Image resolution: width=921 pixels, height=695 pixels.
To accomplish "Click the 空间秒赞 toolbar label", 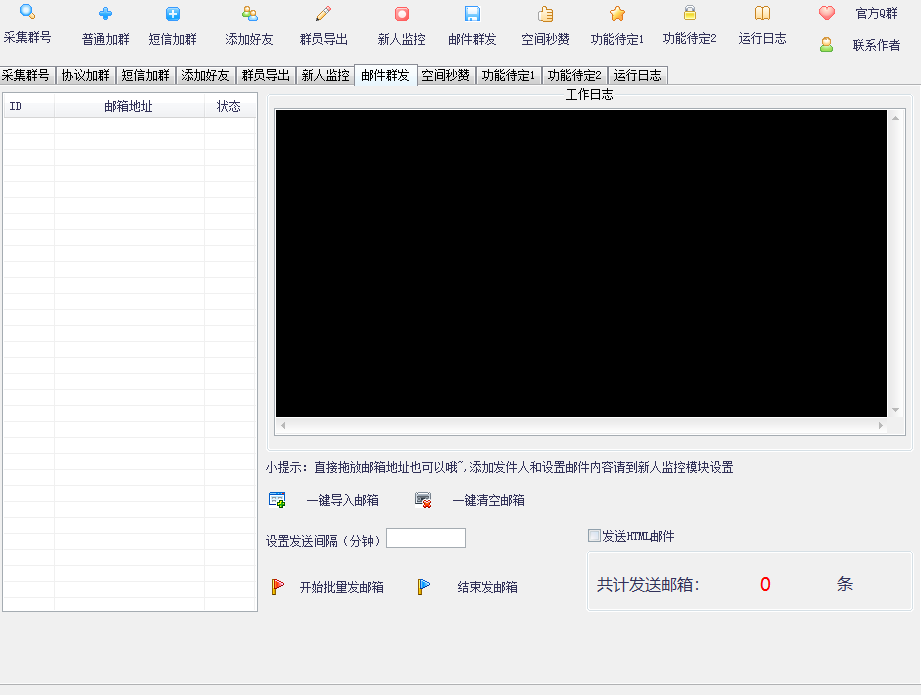I will (546, 39).
